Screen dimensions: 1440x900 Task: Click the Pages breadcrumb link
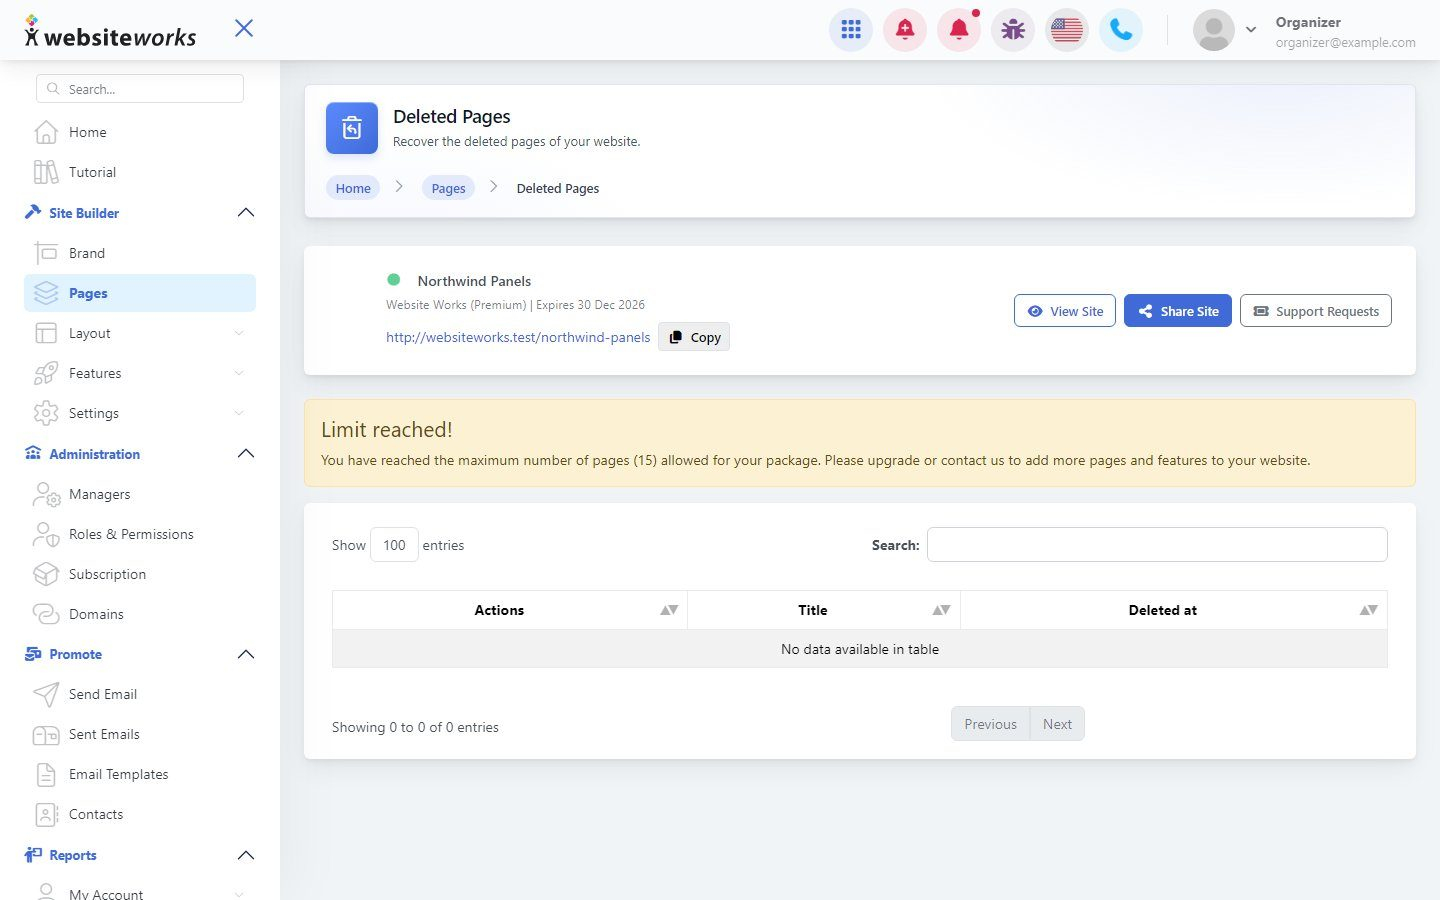448,188
